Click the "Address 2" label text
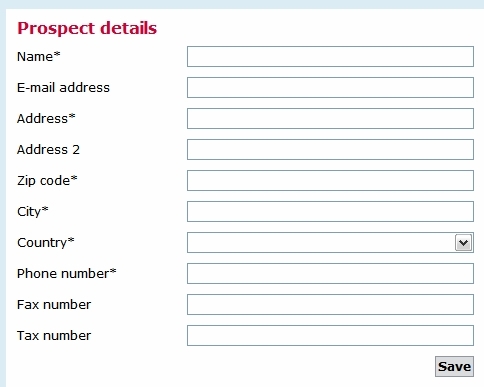The height and width of the screenshot is (387, 484). click(48, 150)
